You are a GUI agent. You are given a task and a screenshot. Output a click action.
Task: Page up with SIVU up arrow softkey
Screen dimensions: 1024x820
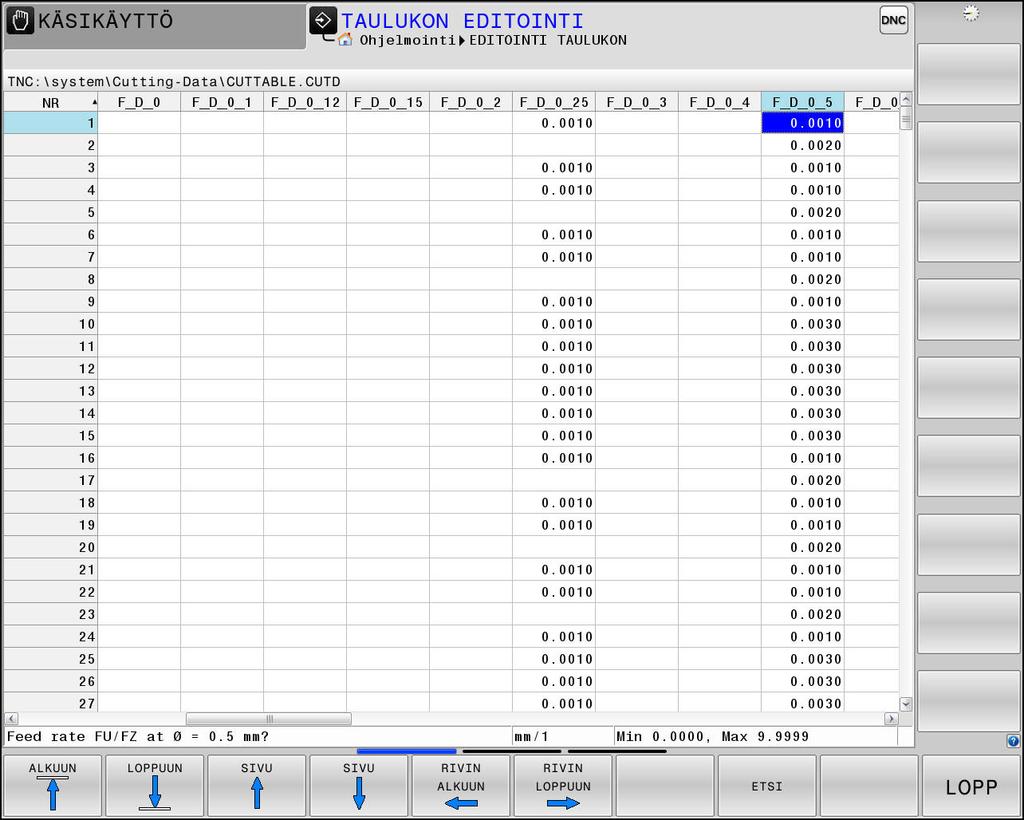point(257,785)
